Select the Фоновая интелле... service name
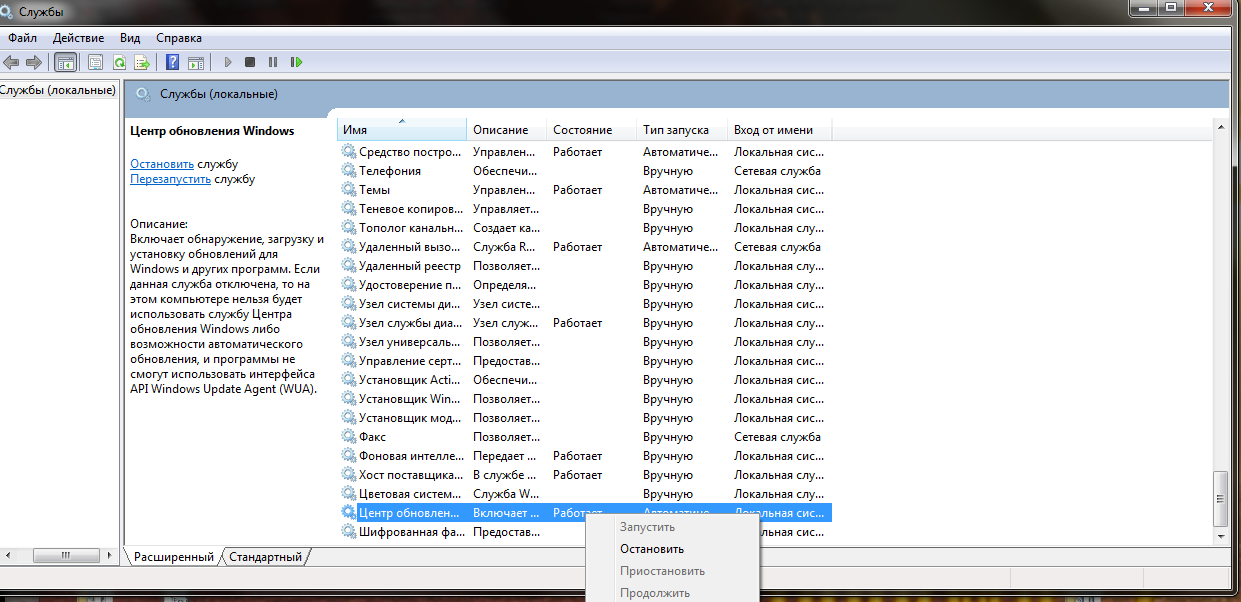This screenshot has width=1241, height=602. pos(410,456)
